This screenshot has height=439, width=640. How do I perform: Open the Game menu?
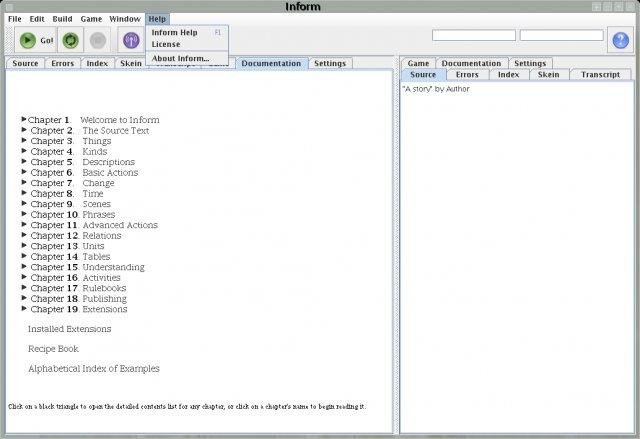(91, 19)
